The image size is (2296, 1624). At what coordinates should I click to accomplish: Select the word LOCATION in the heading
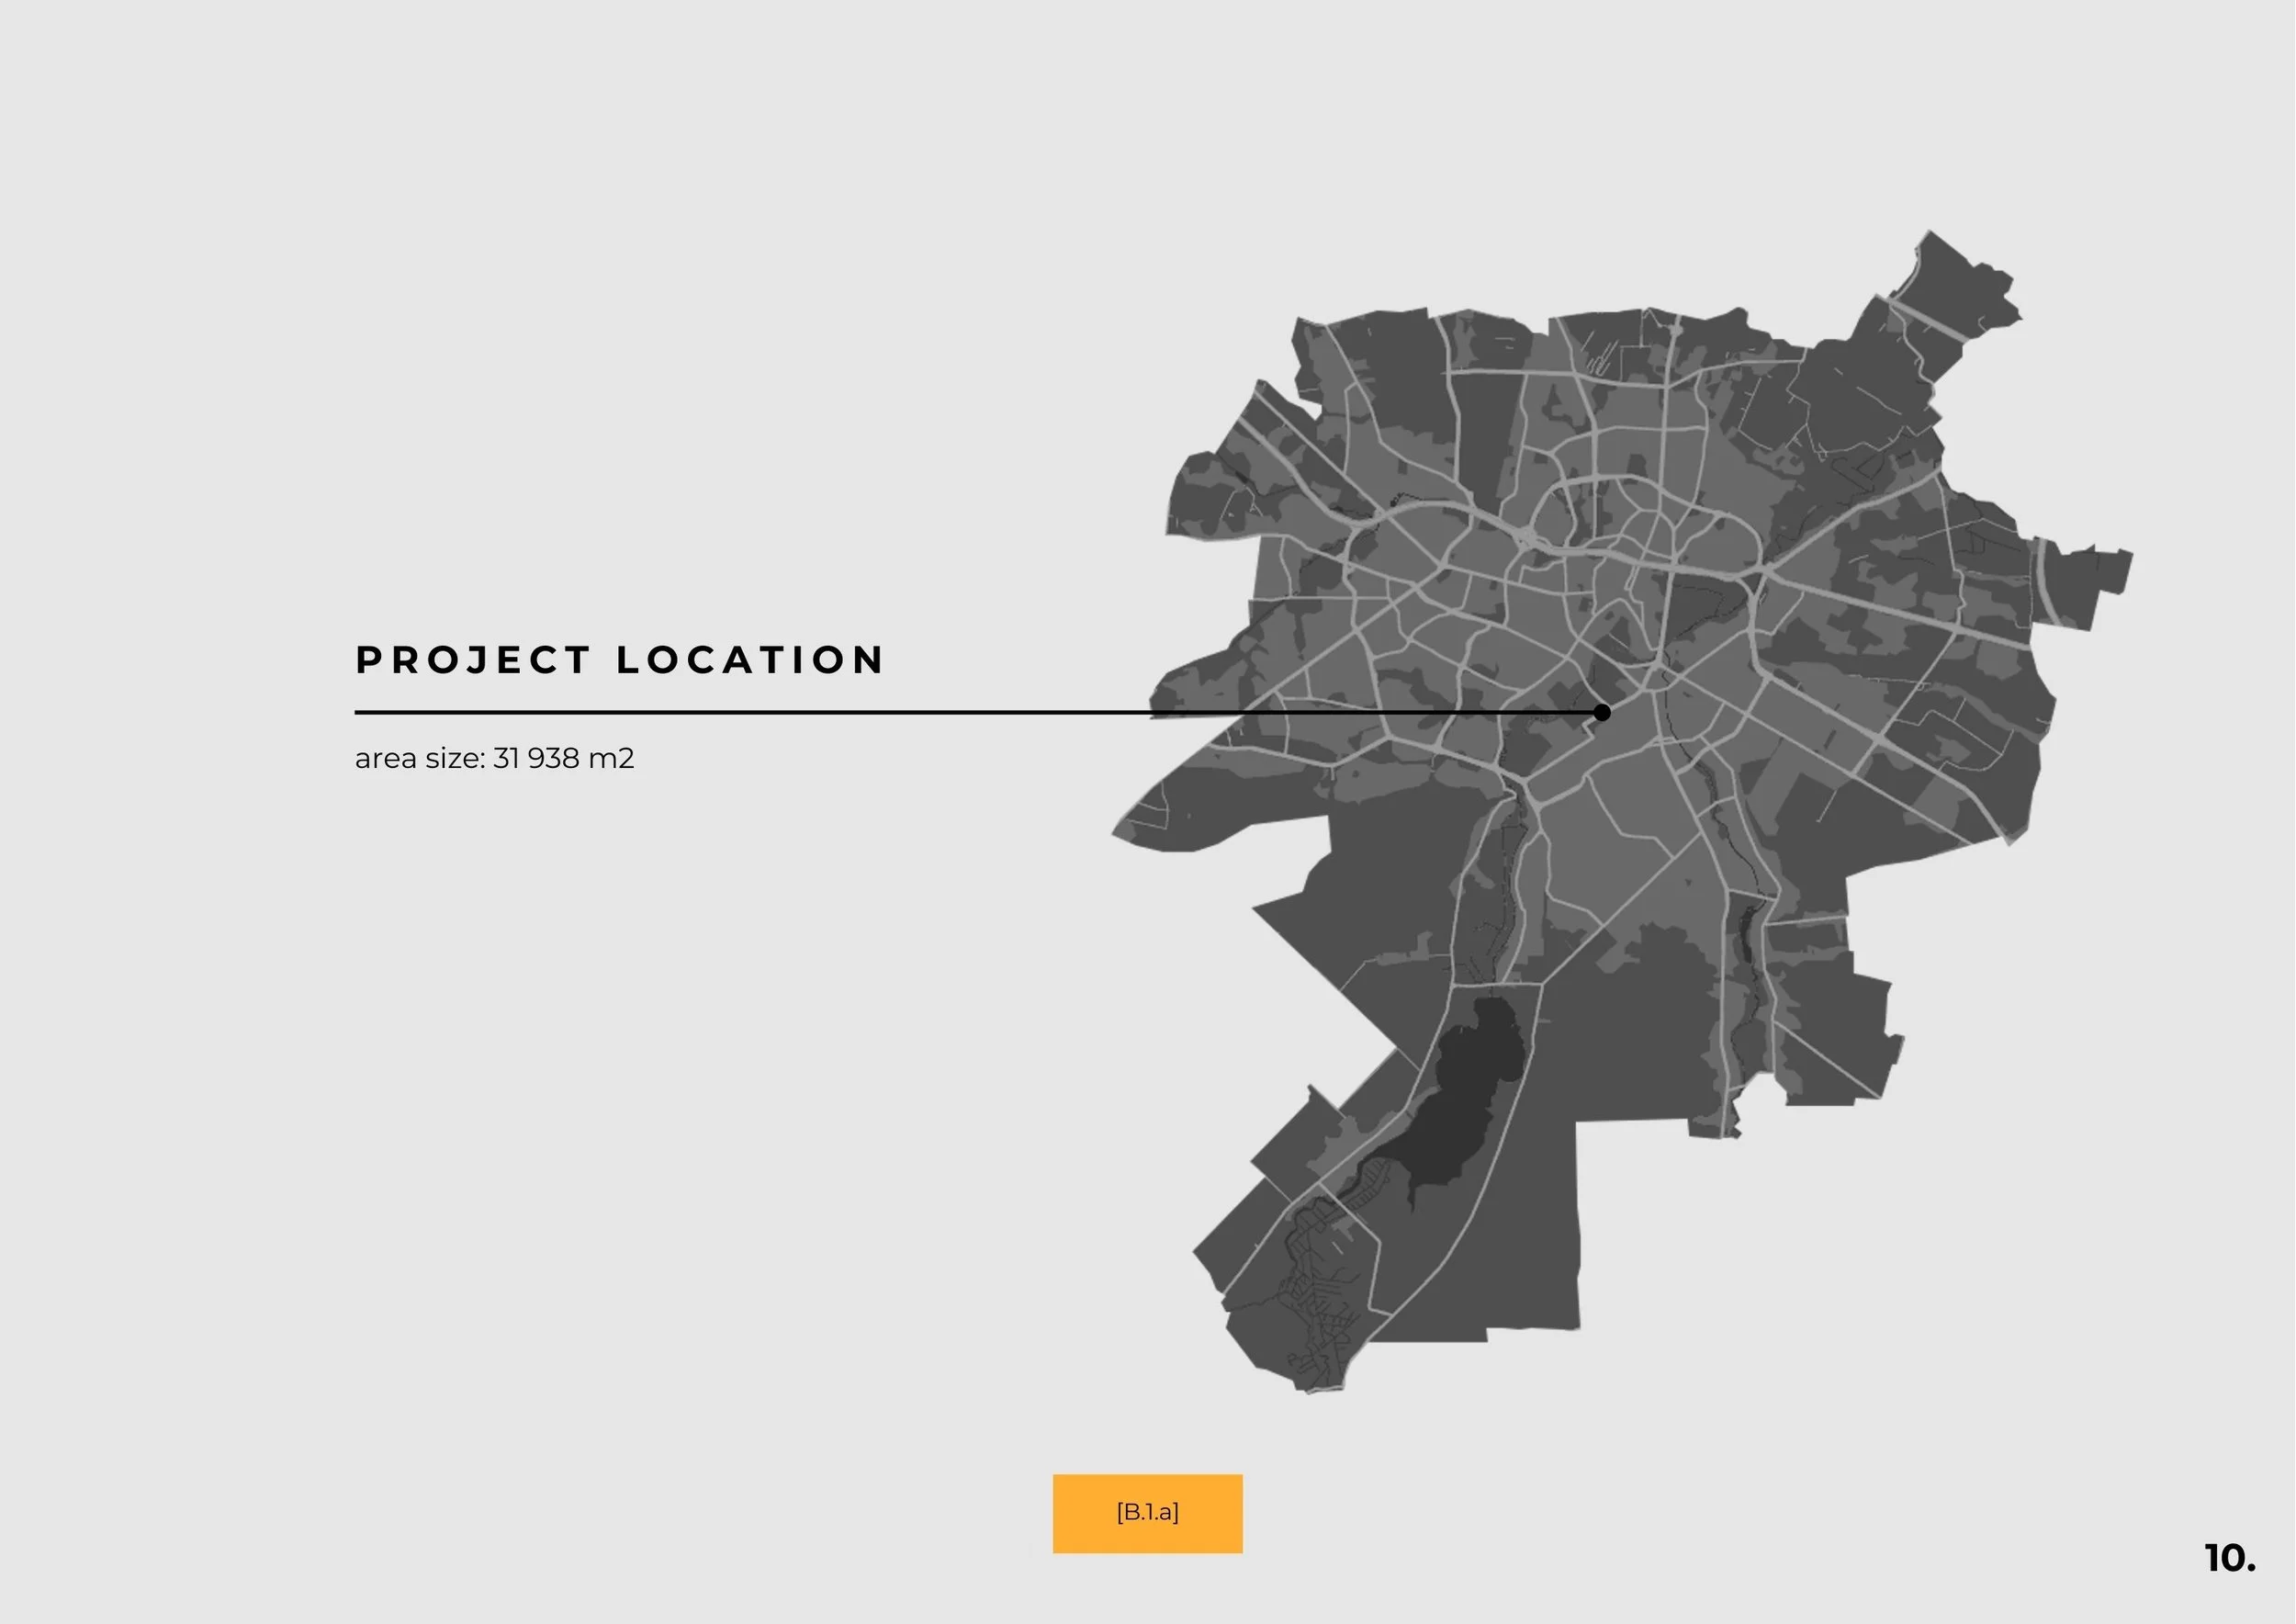tap(750, 660)
